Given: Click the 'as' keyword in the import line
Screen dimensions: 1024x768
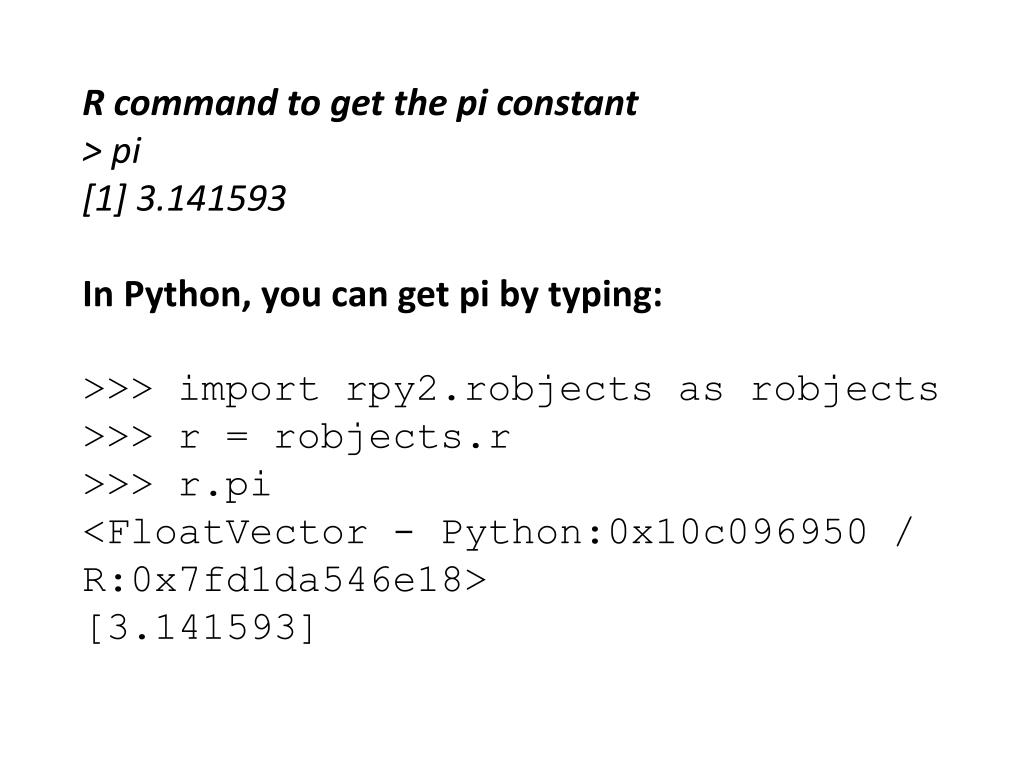Looking at the screenshot, I should pyautogui.click(x=701, y=391).
